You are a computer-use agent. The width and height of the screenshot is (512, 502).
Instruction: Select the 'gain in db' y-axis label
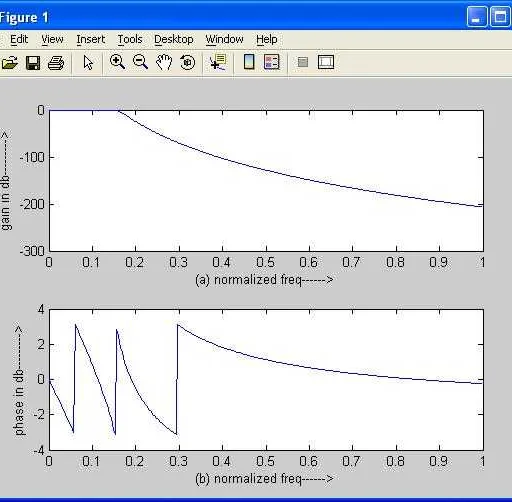coord(6,180)
